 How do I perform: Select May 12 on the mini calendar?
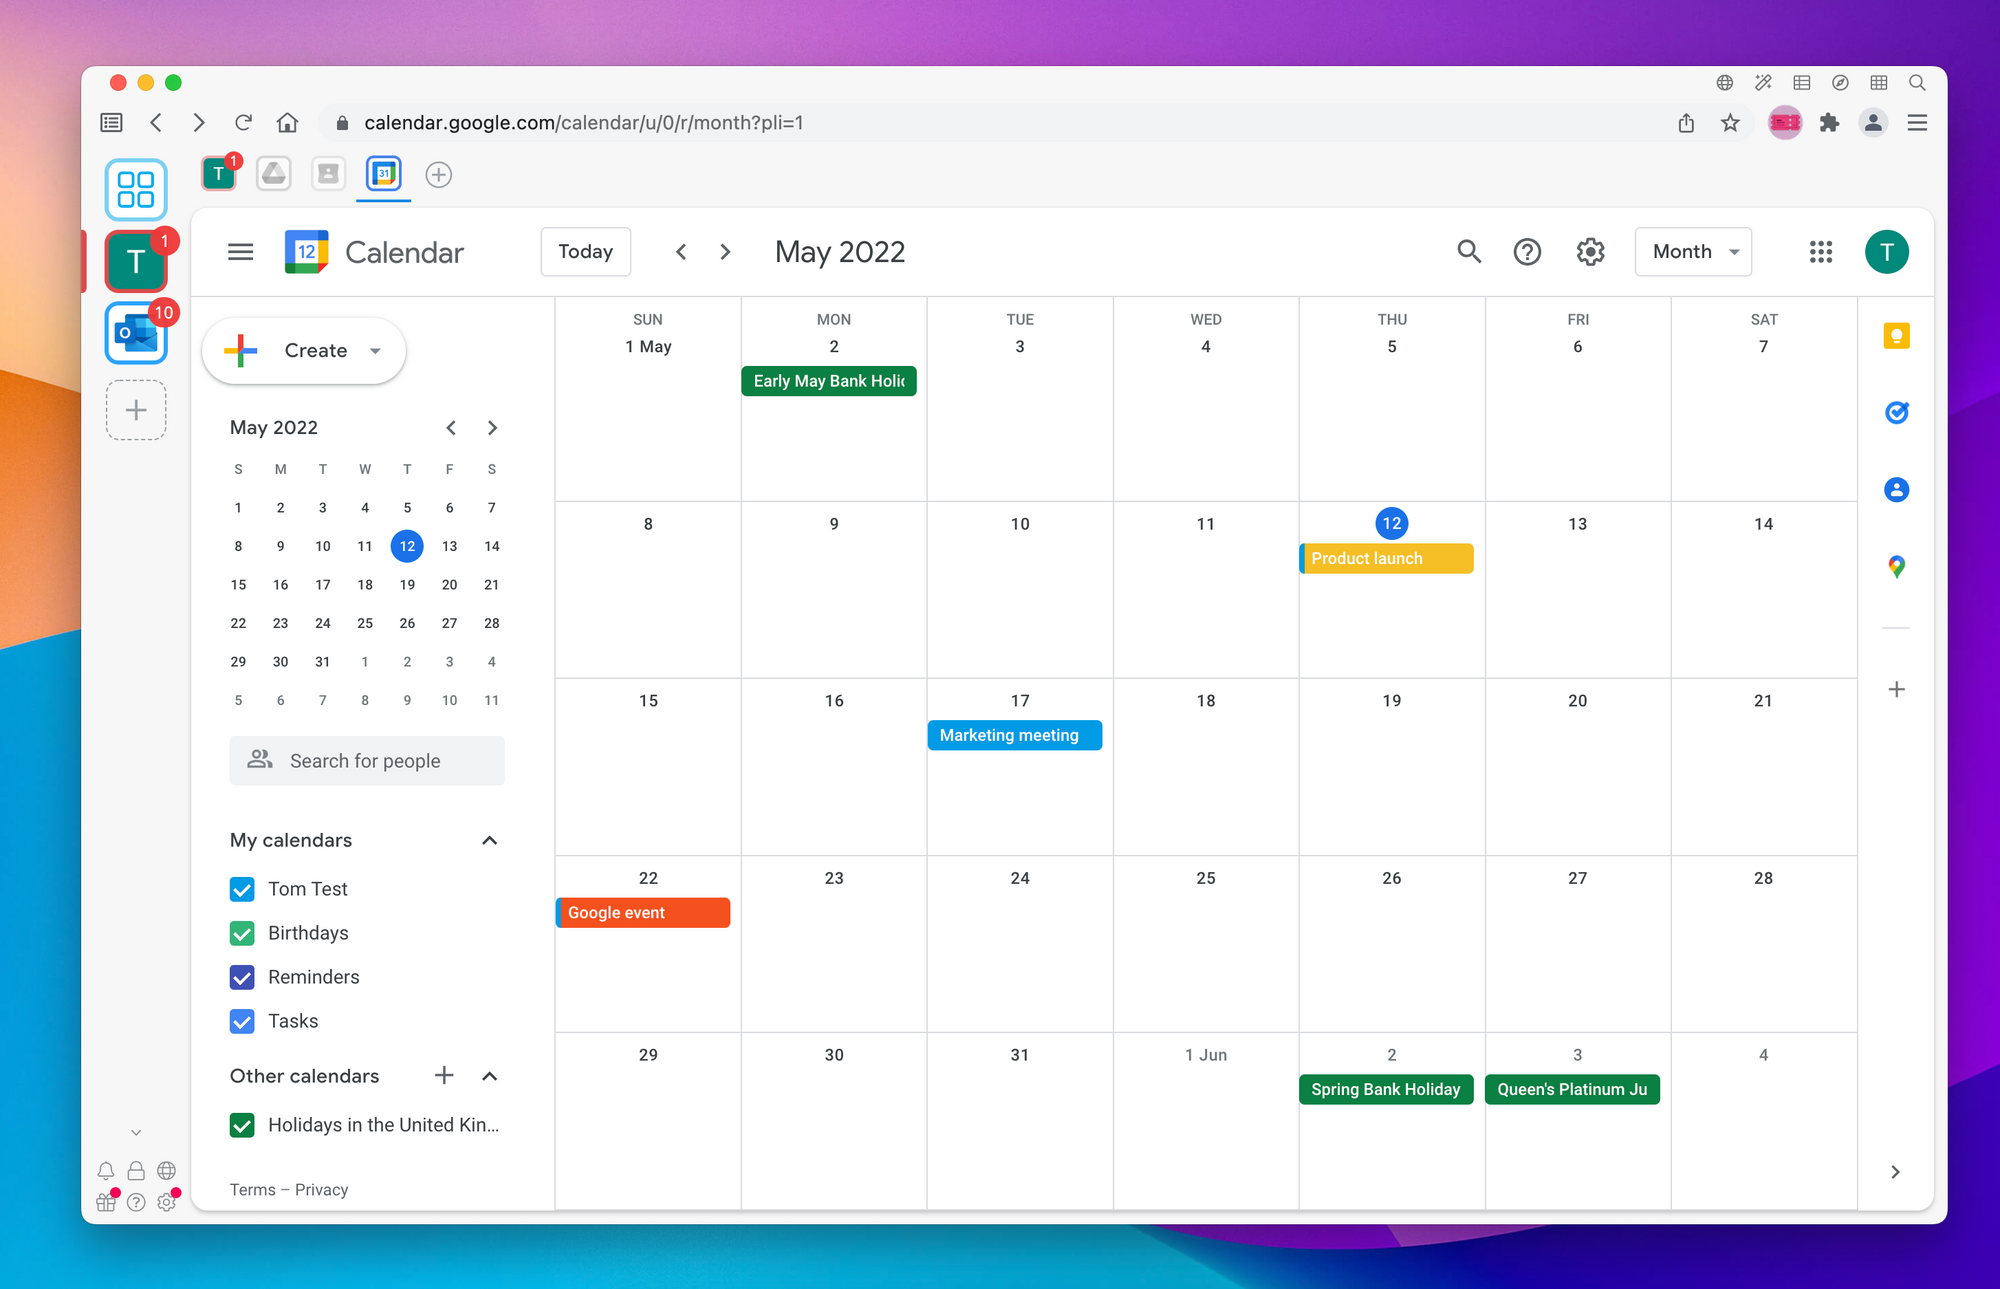[x=407, y=544]
